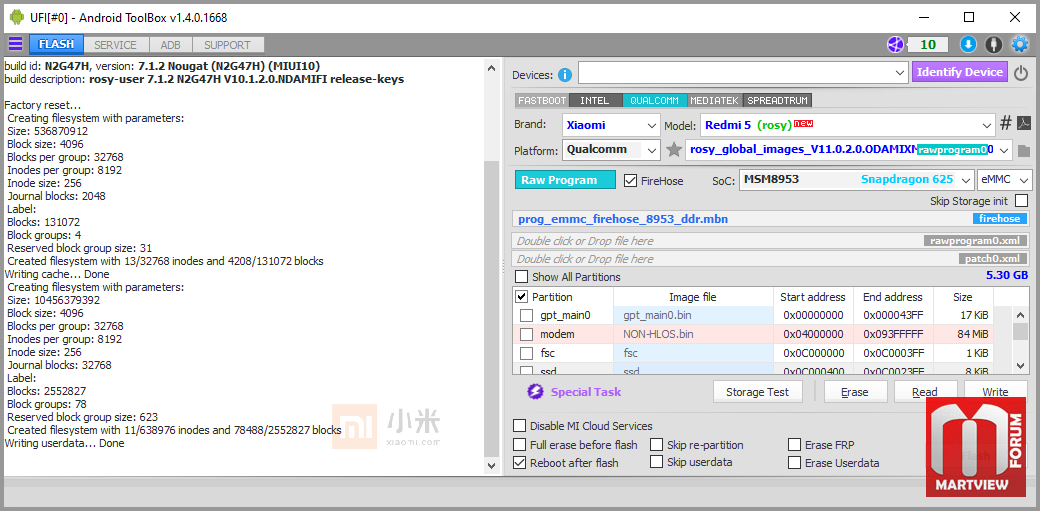Toggle the Partition header select-all checkbox
1040x511 pixels.
tap(522, 297)
